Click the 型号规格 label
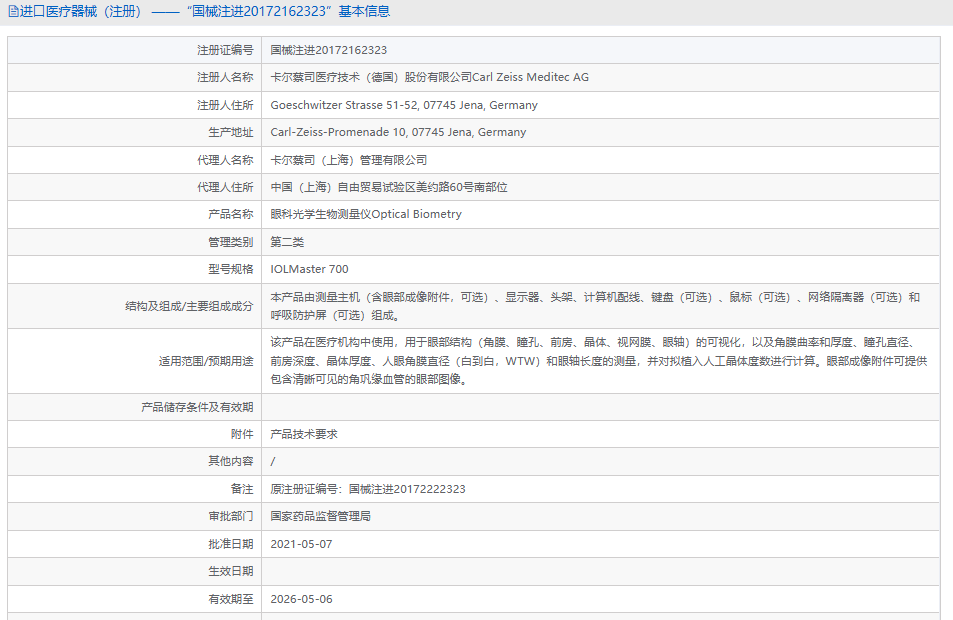Screen dimensions: 953x620 tap(230, 269)
